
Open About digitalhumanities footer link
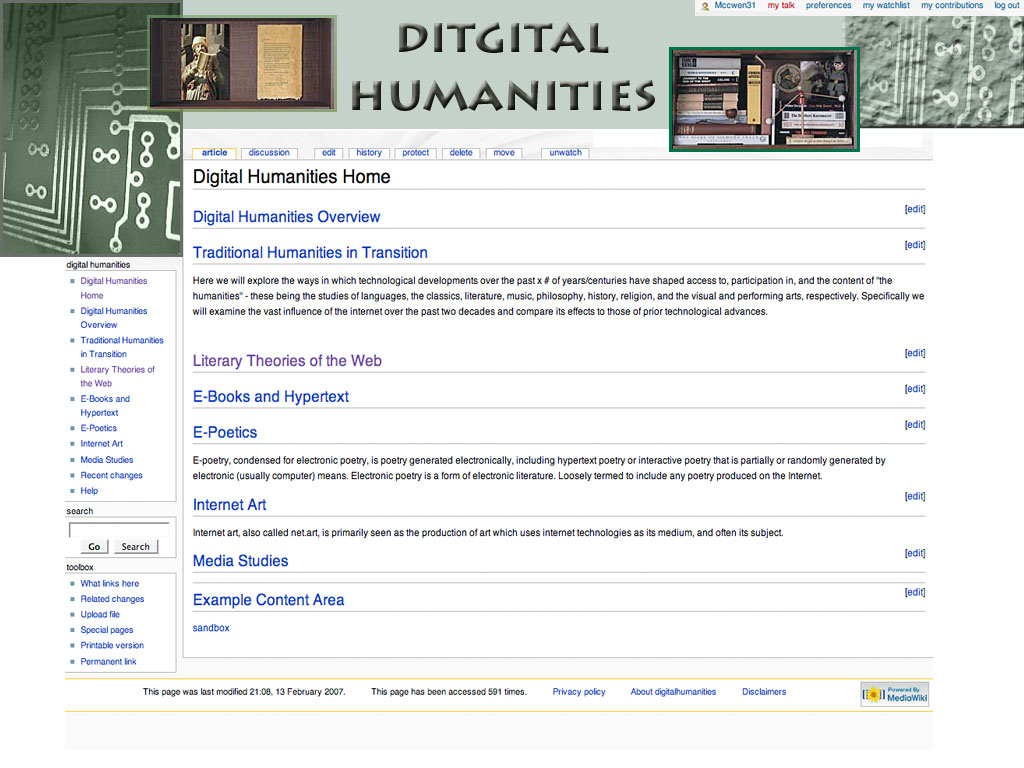(x=673, y=692)
